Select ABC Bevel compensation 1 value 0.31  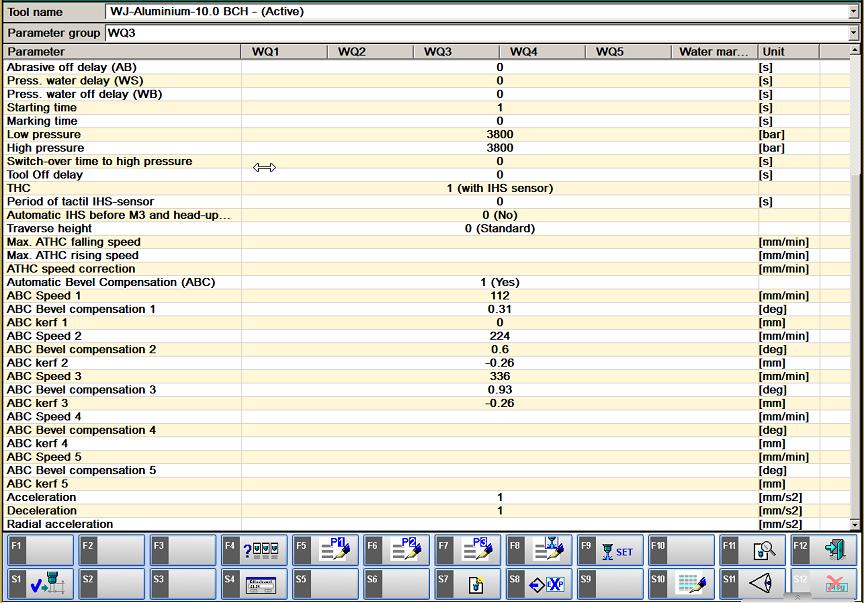click(x=500, y=309)
